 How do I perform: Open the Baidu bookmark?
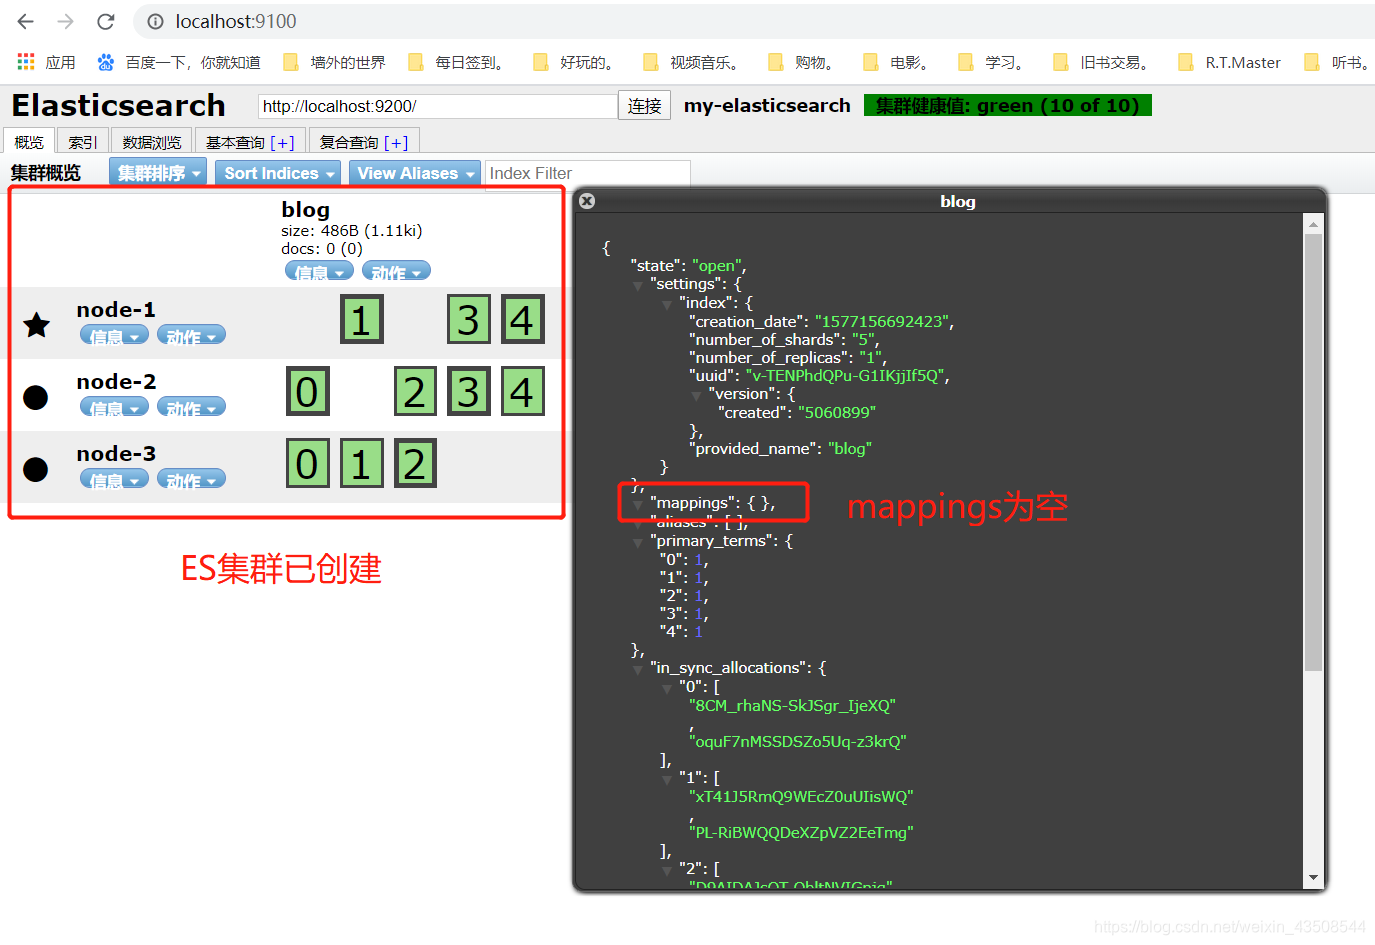[x=179, y=62]
